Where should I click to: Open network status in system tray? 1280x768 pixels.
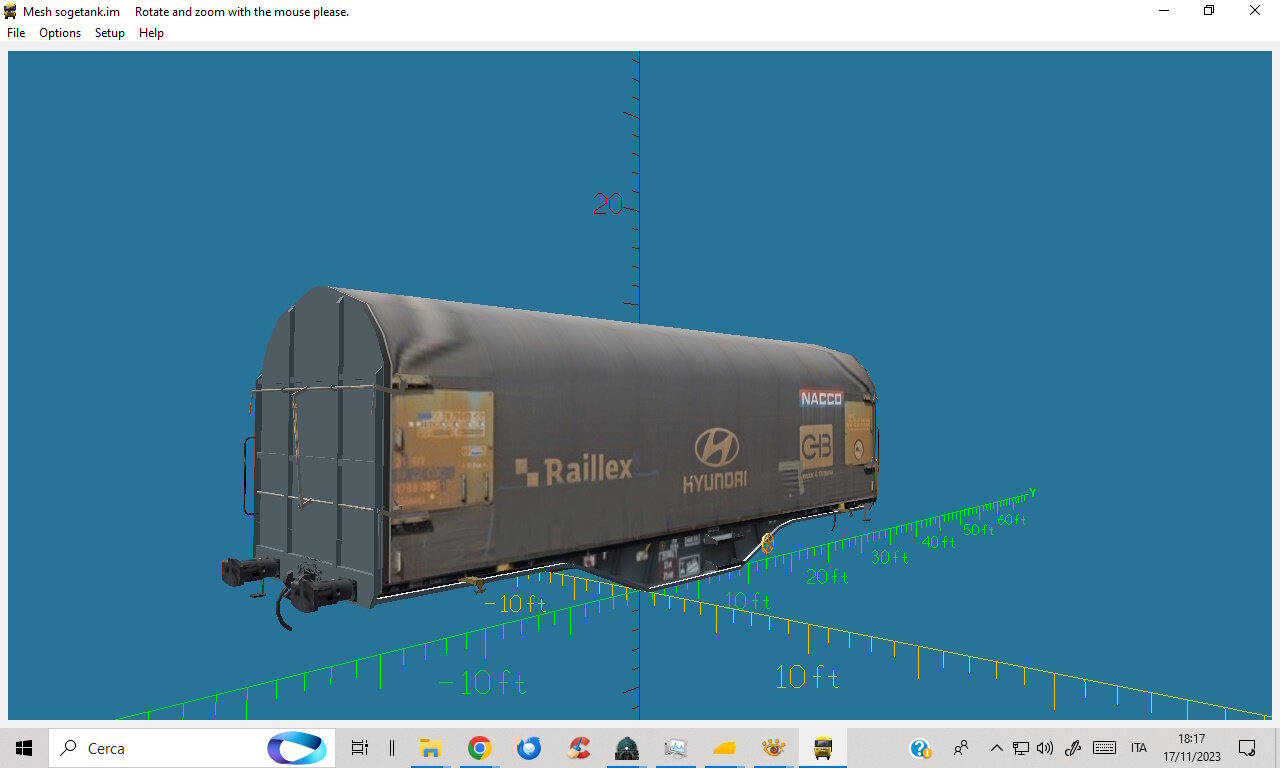pyautogui.click(x=1021, y=748)
